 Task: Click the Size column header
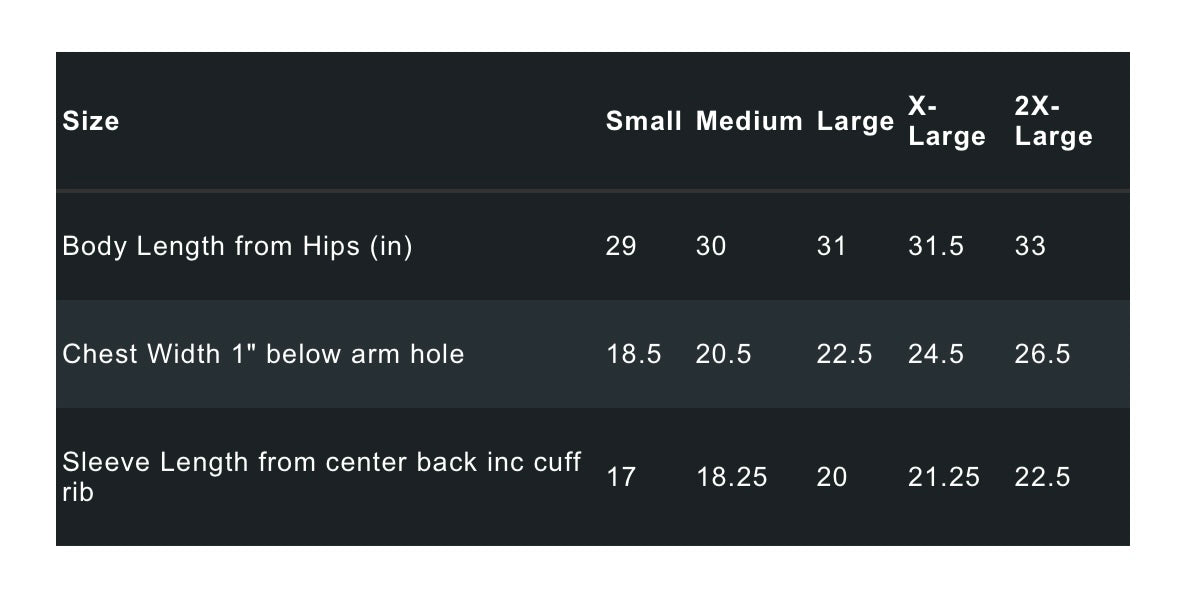coord(91,121)
